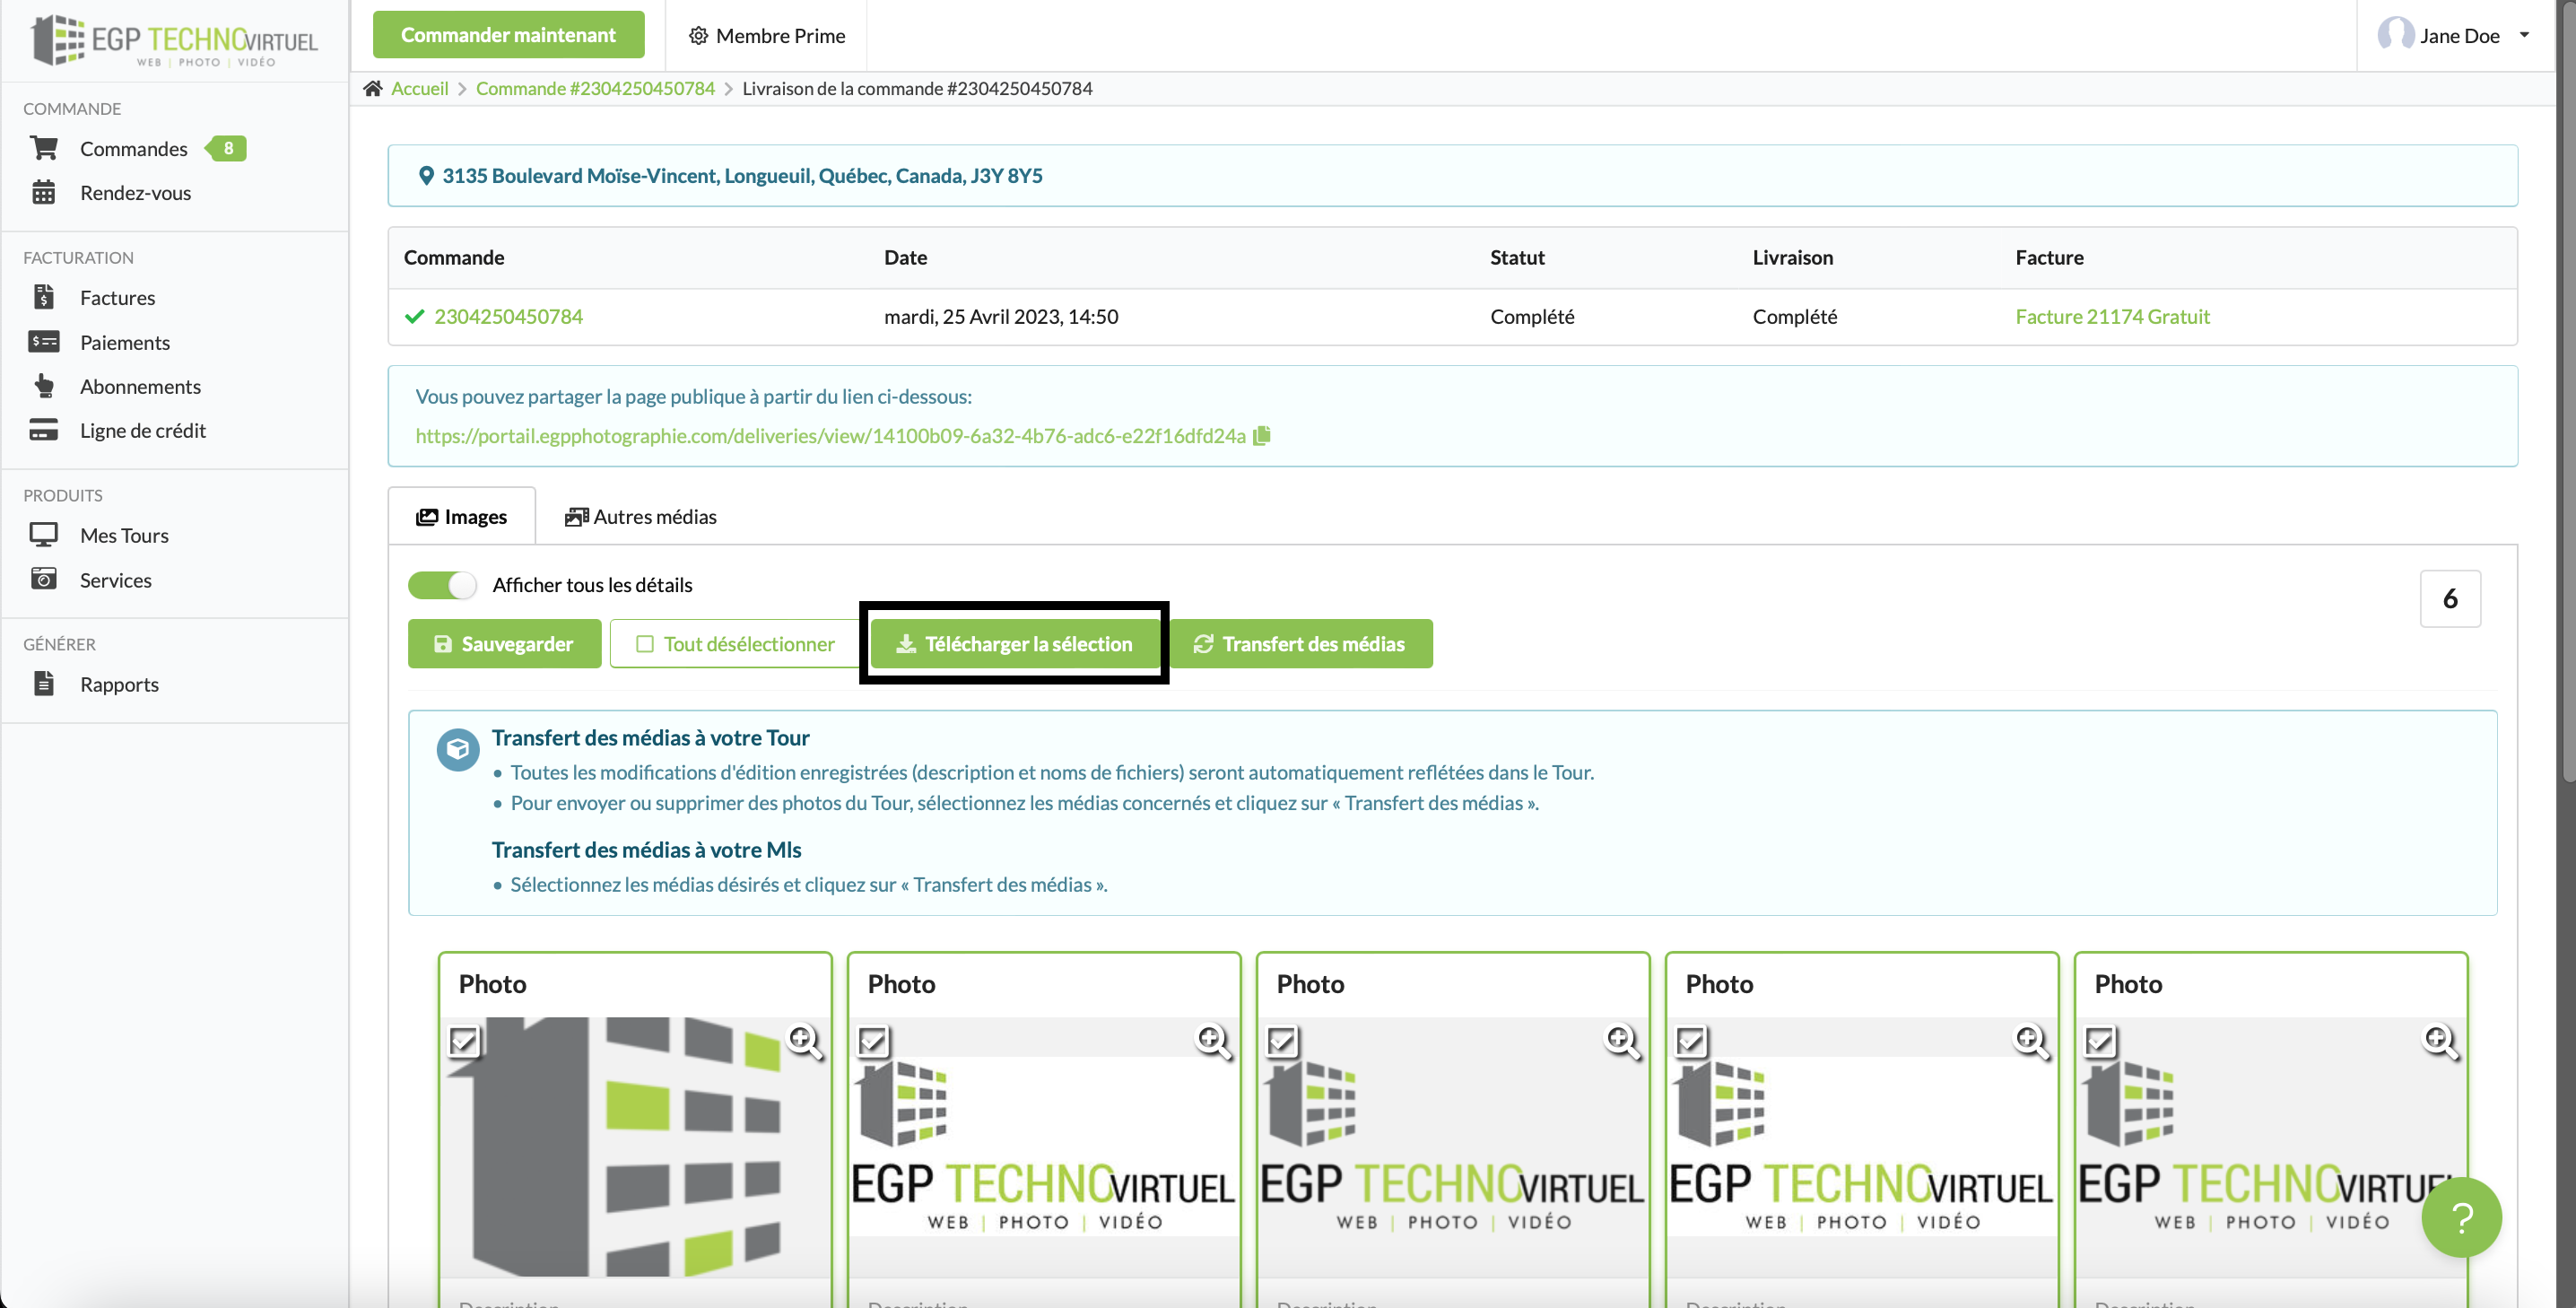
Task: Uncheck the first photo's selection checkbox
Action: click(x=464, y=1041)
